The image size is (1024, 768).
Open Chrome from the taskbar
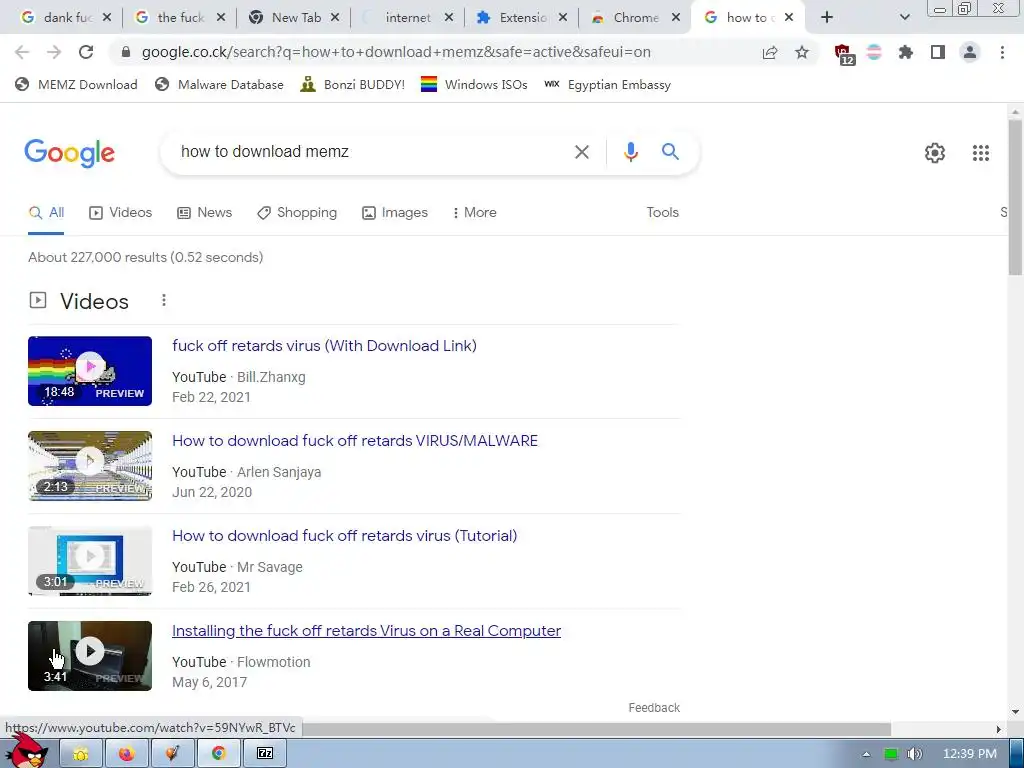pos(218,754)
